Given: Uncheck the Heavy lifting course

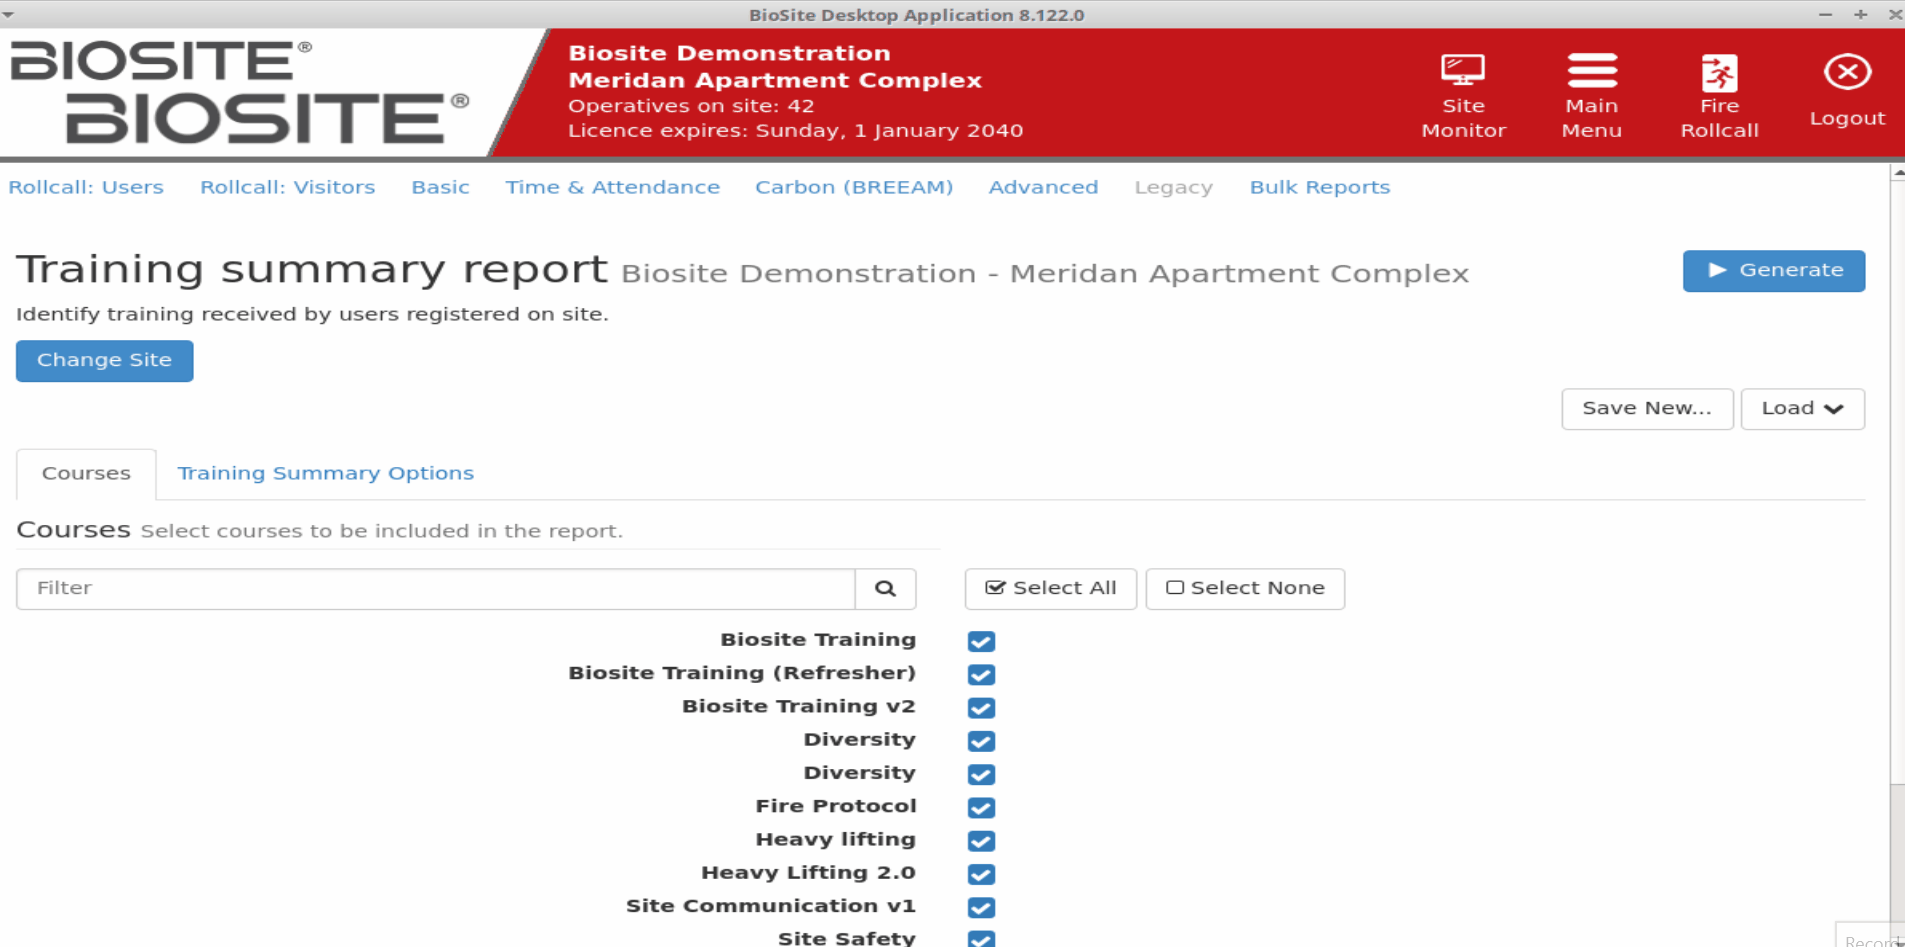Looking at the screenshot, I should 981,841.
